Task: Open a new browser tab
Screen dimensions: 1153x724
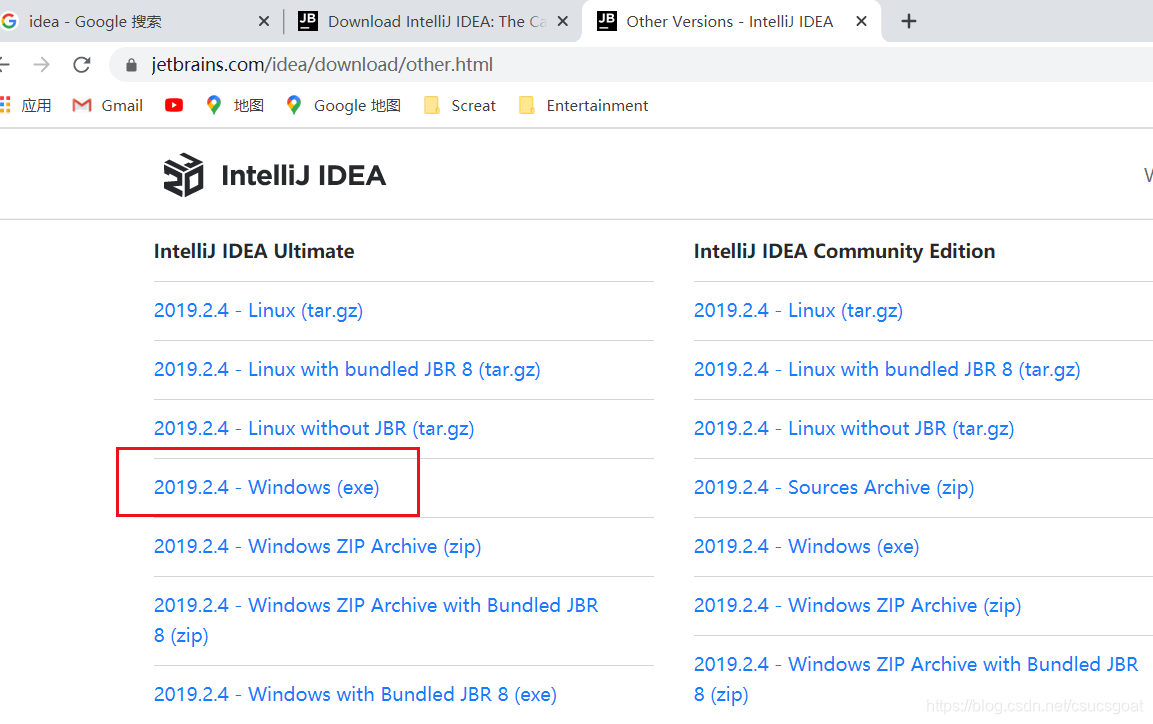Action: point(909,21)
